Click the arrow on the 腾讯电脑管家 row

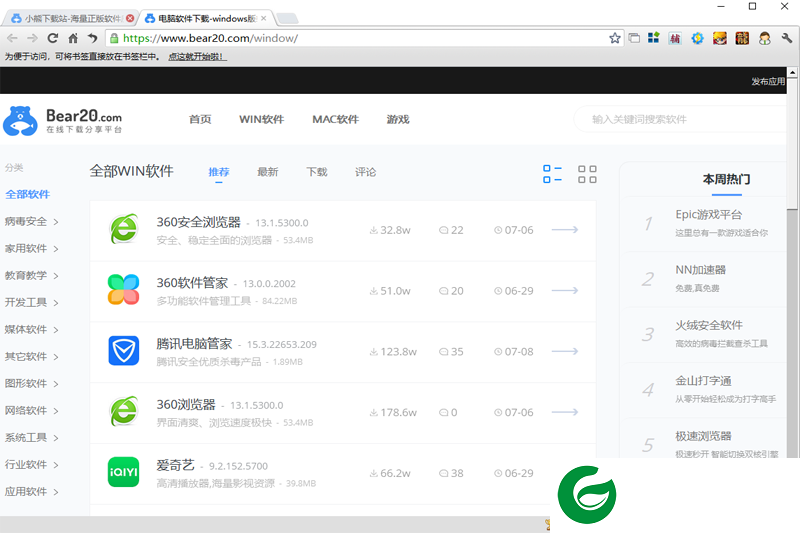click(565, 351)
